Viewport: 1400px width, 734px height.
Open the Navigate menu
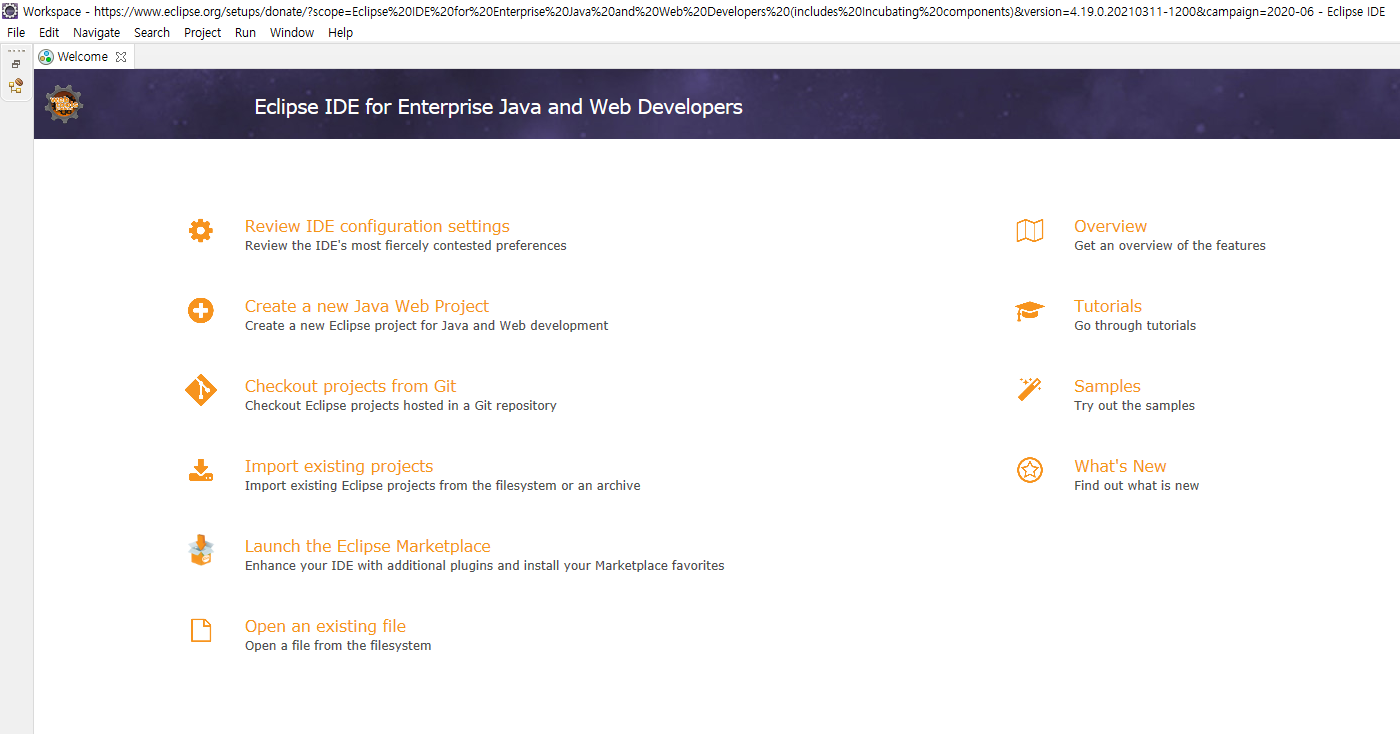point(96,32)
